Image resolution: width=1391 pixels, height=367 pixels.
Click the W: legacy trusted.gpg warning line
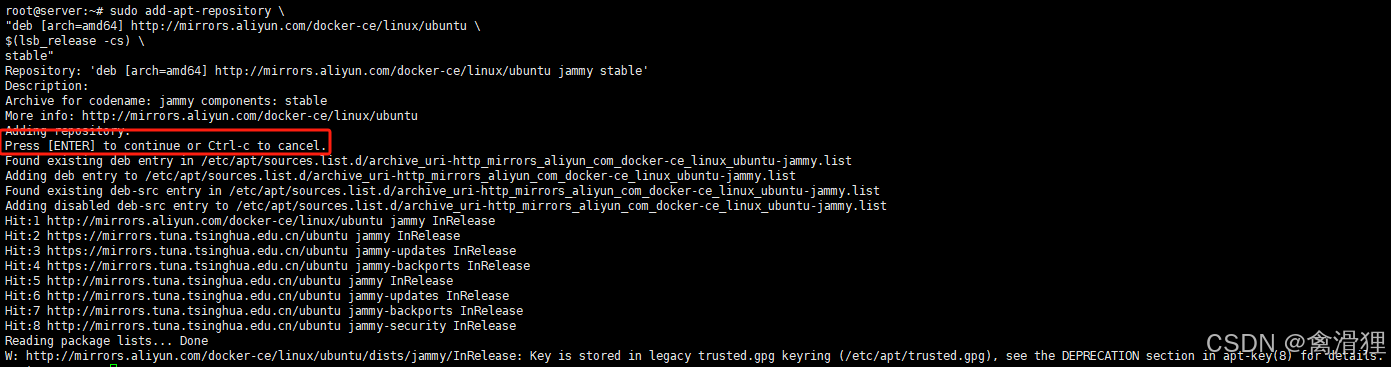tap(693, 356)
